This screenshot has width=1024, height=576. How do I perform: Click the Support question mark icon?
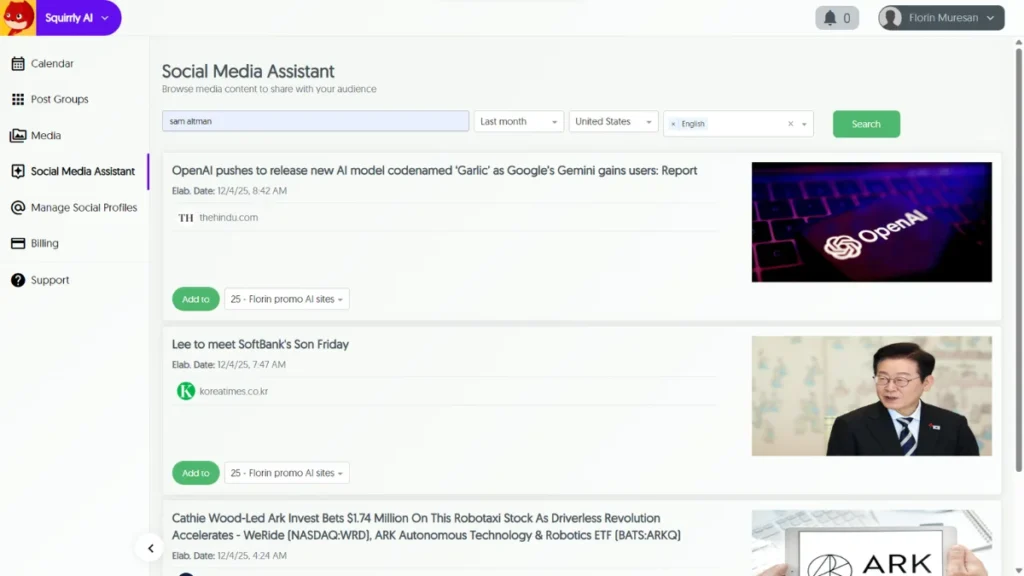[x=18, y=281]
